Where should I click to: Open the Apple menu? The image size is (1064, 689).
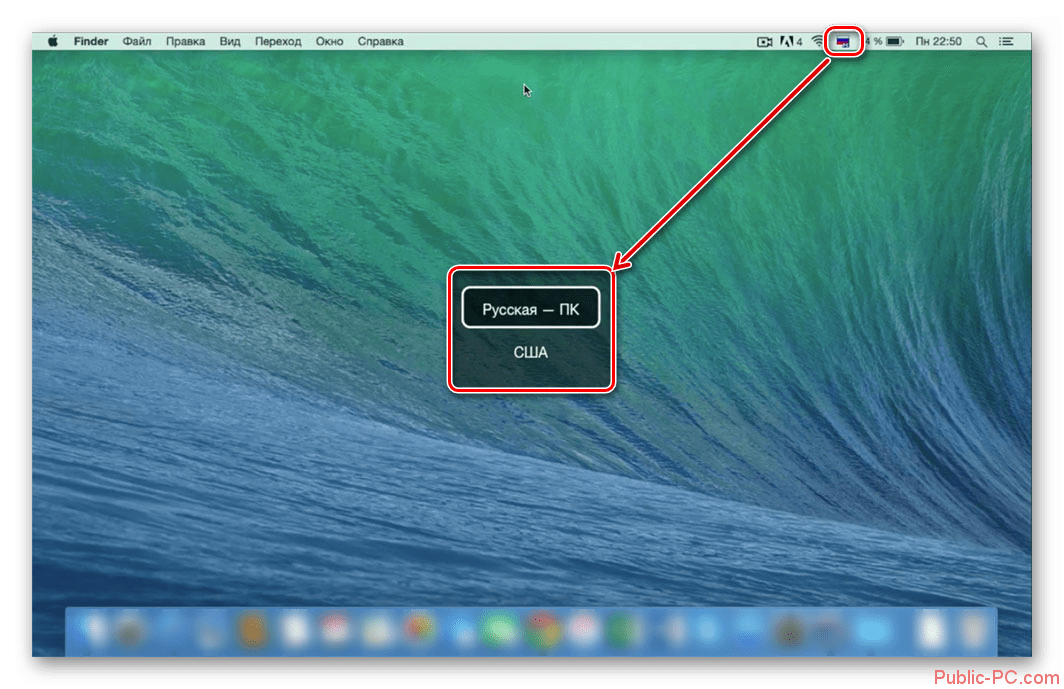[52, 42]
